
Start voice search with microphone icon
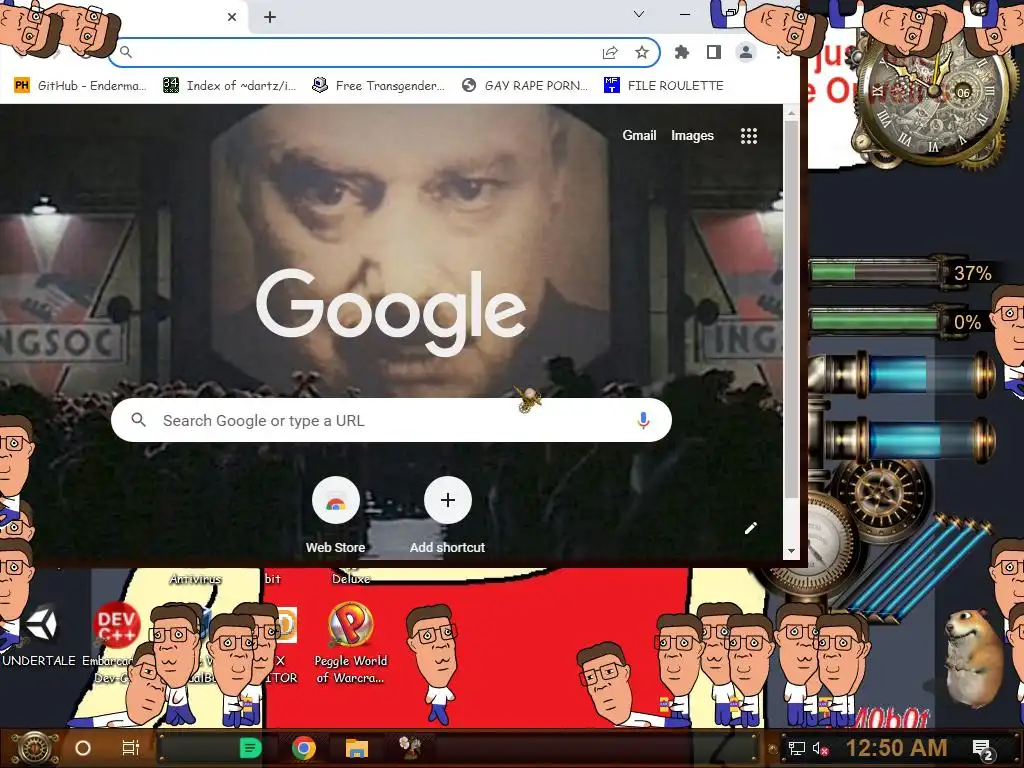643,421
